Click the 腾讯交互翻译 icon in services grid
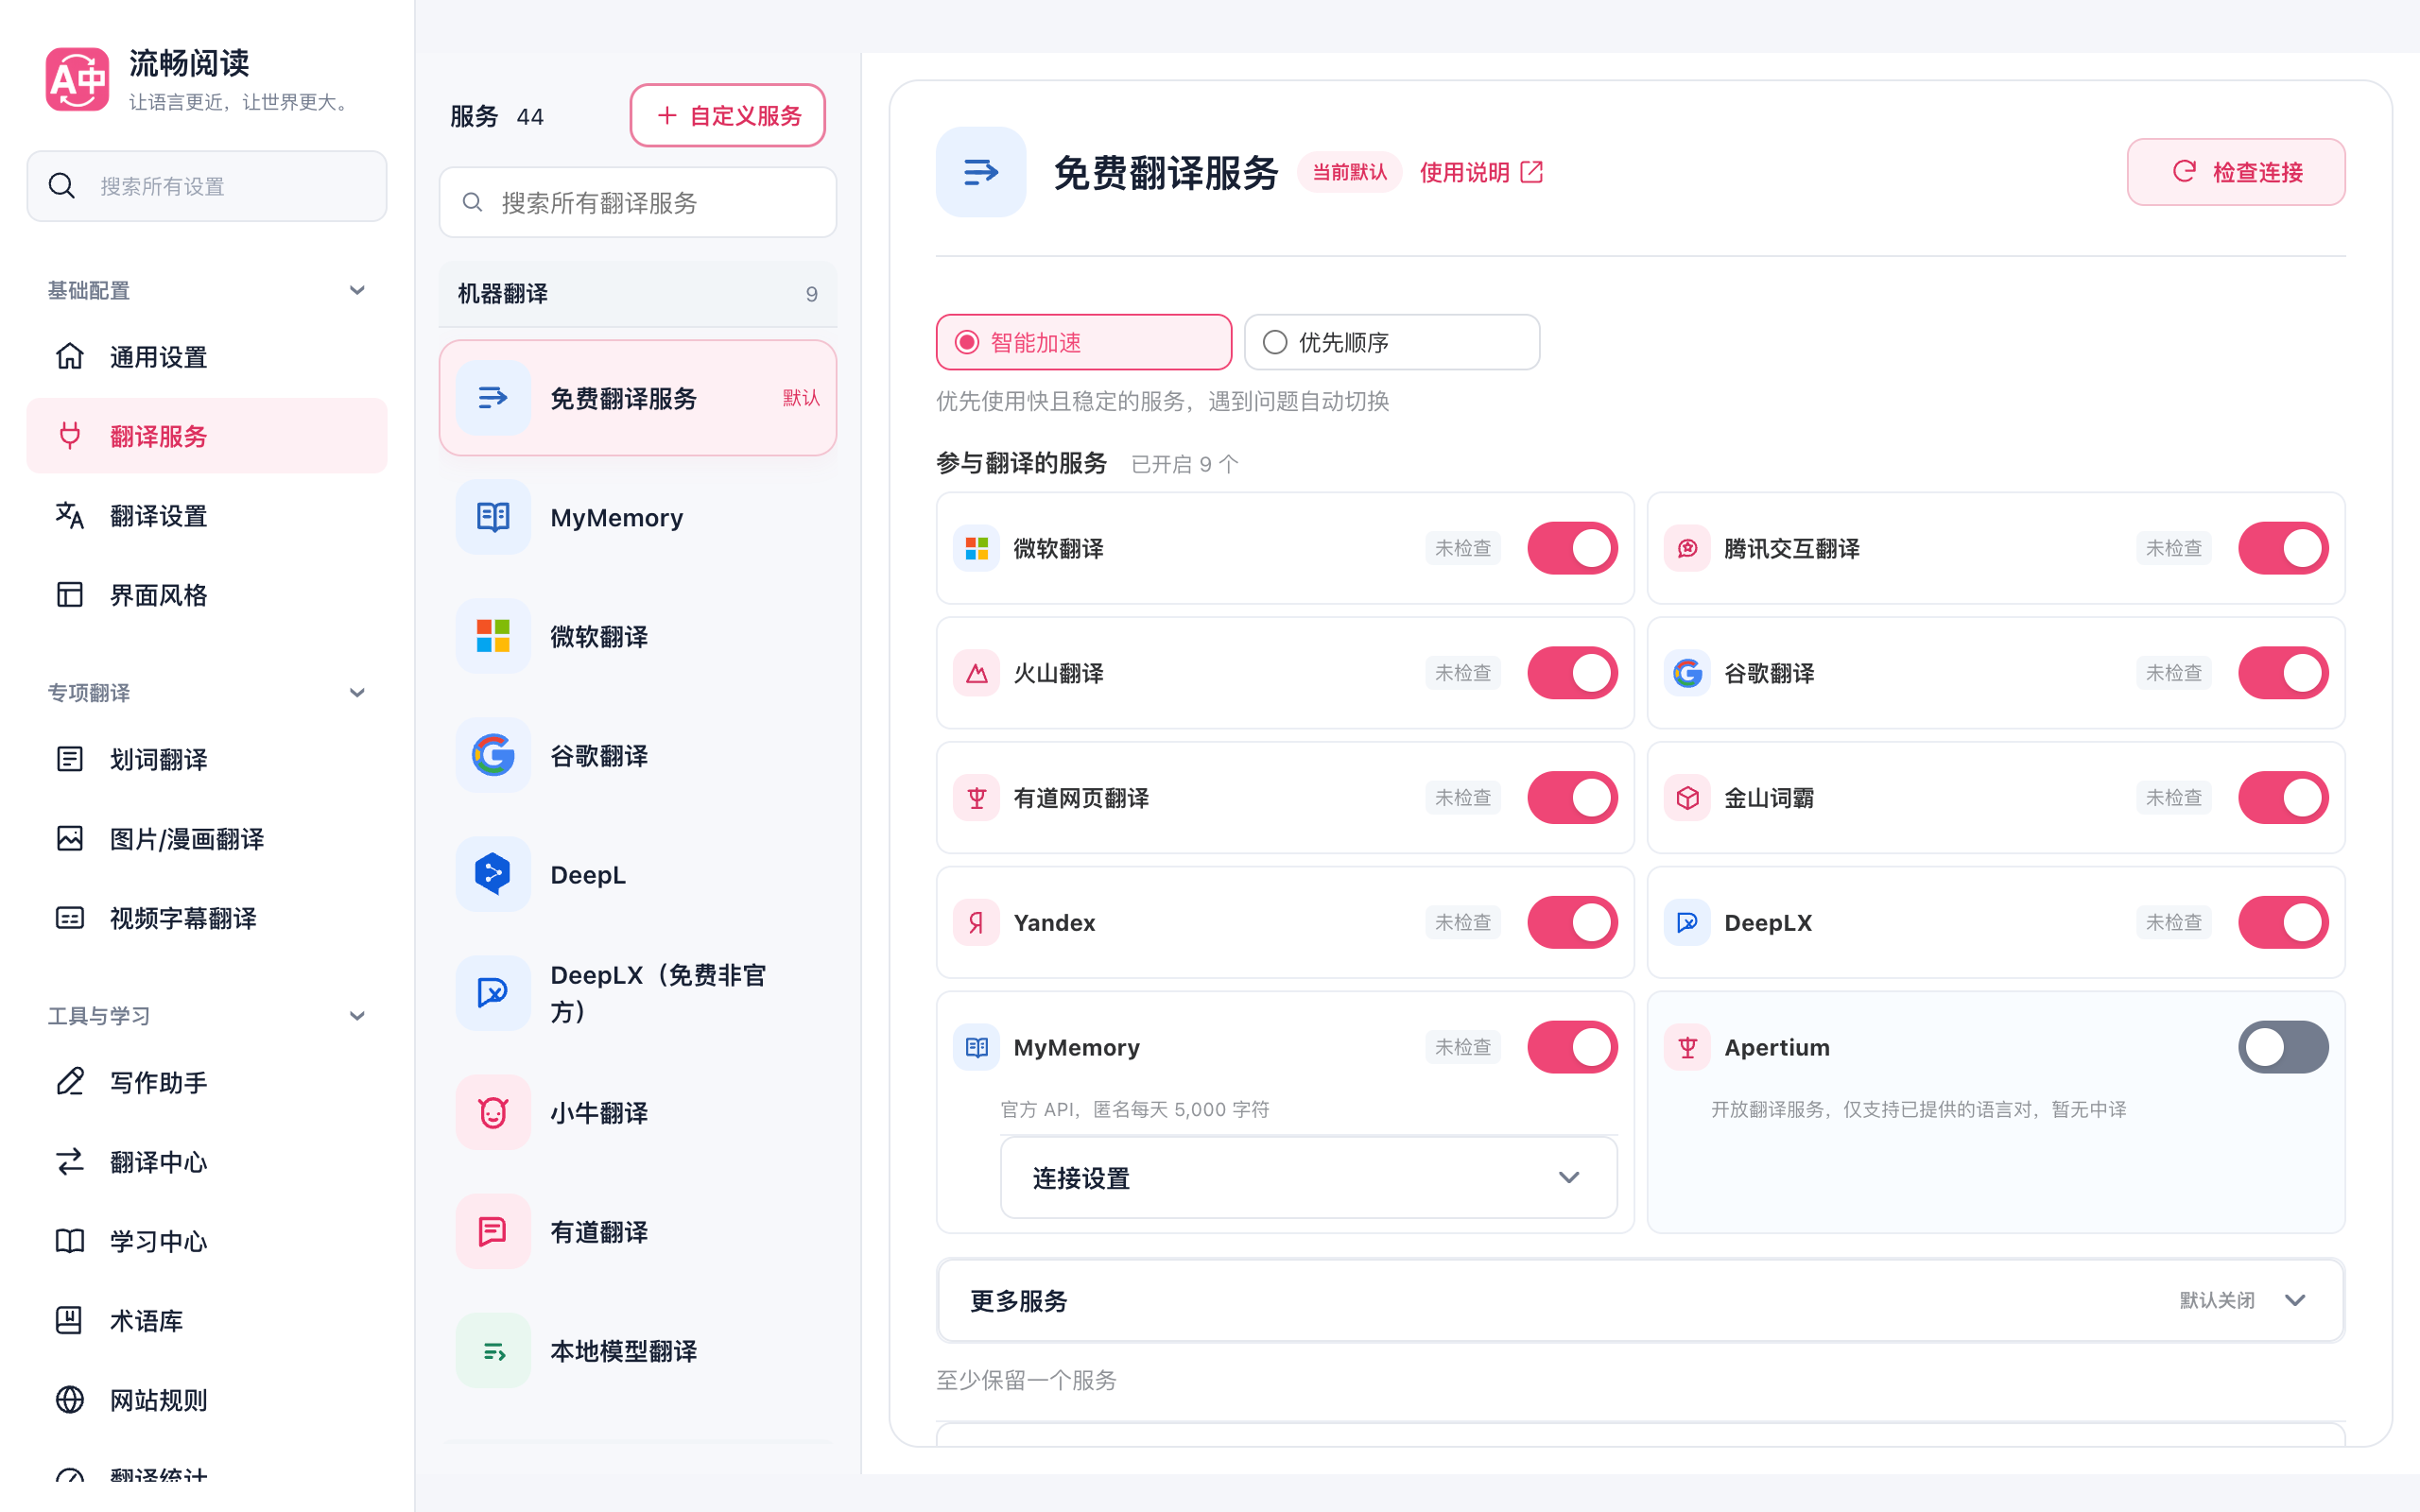This screenshot has width=2420, height=1512. coord(1688,548)
